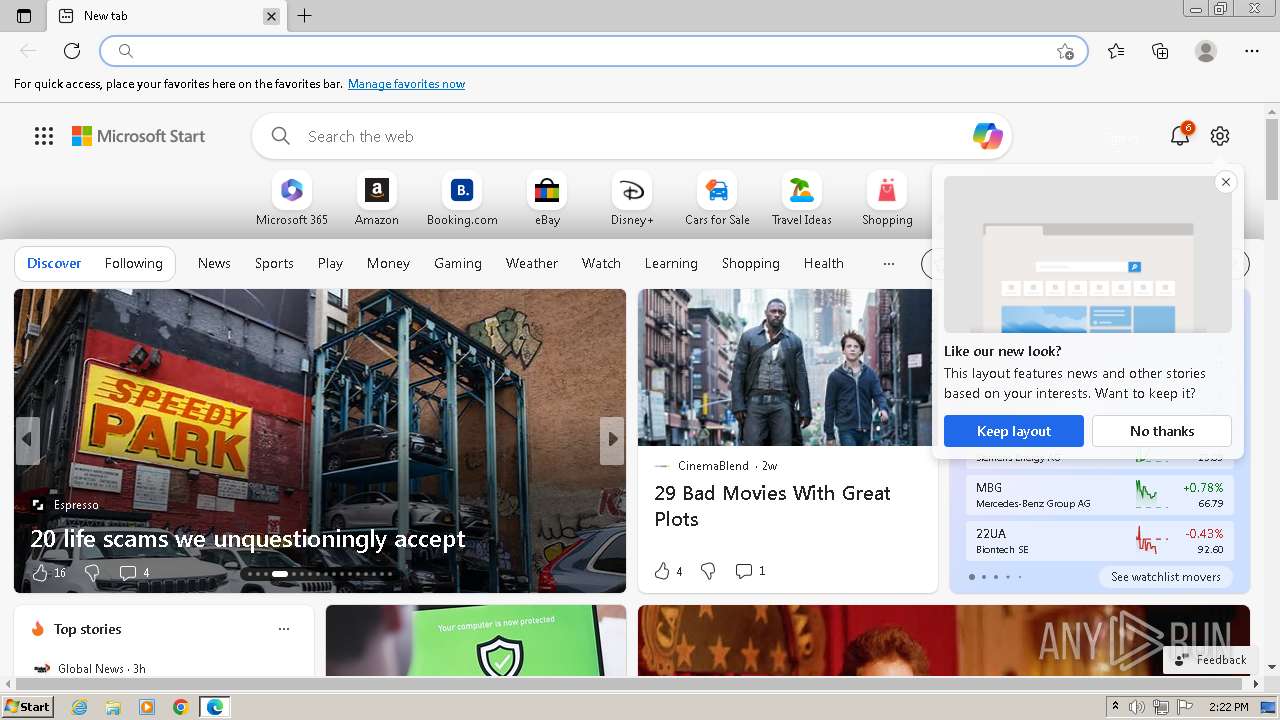1280x720 pixels.
Task: Open Edge Settings and more menu
Action: pyautogui.click(x=1252, y=51)
